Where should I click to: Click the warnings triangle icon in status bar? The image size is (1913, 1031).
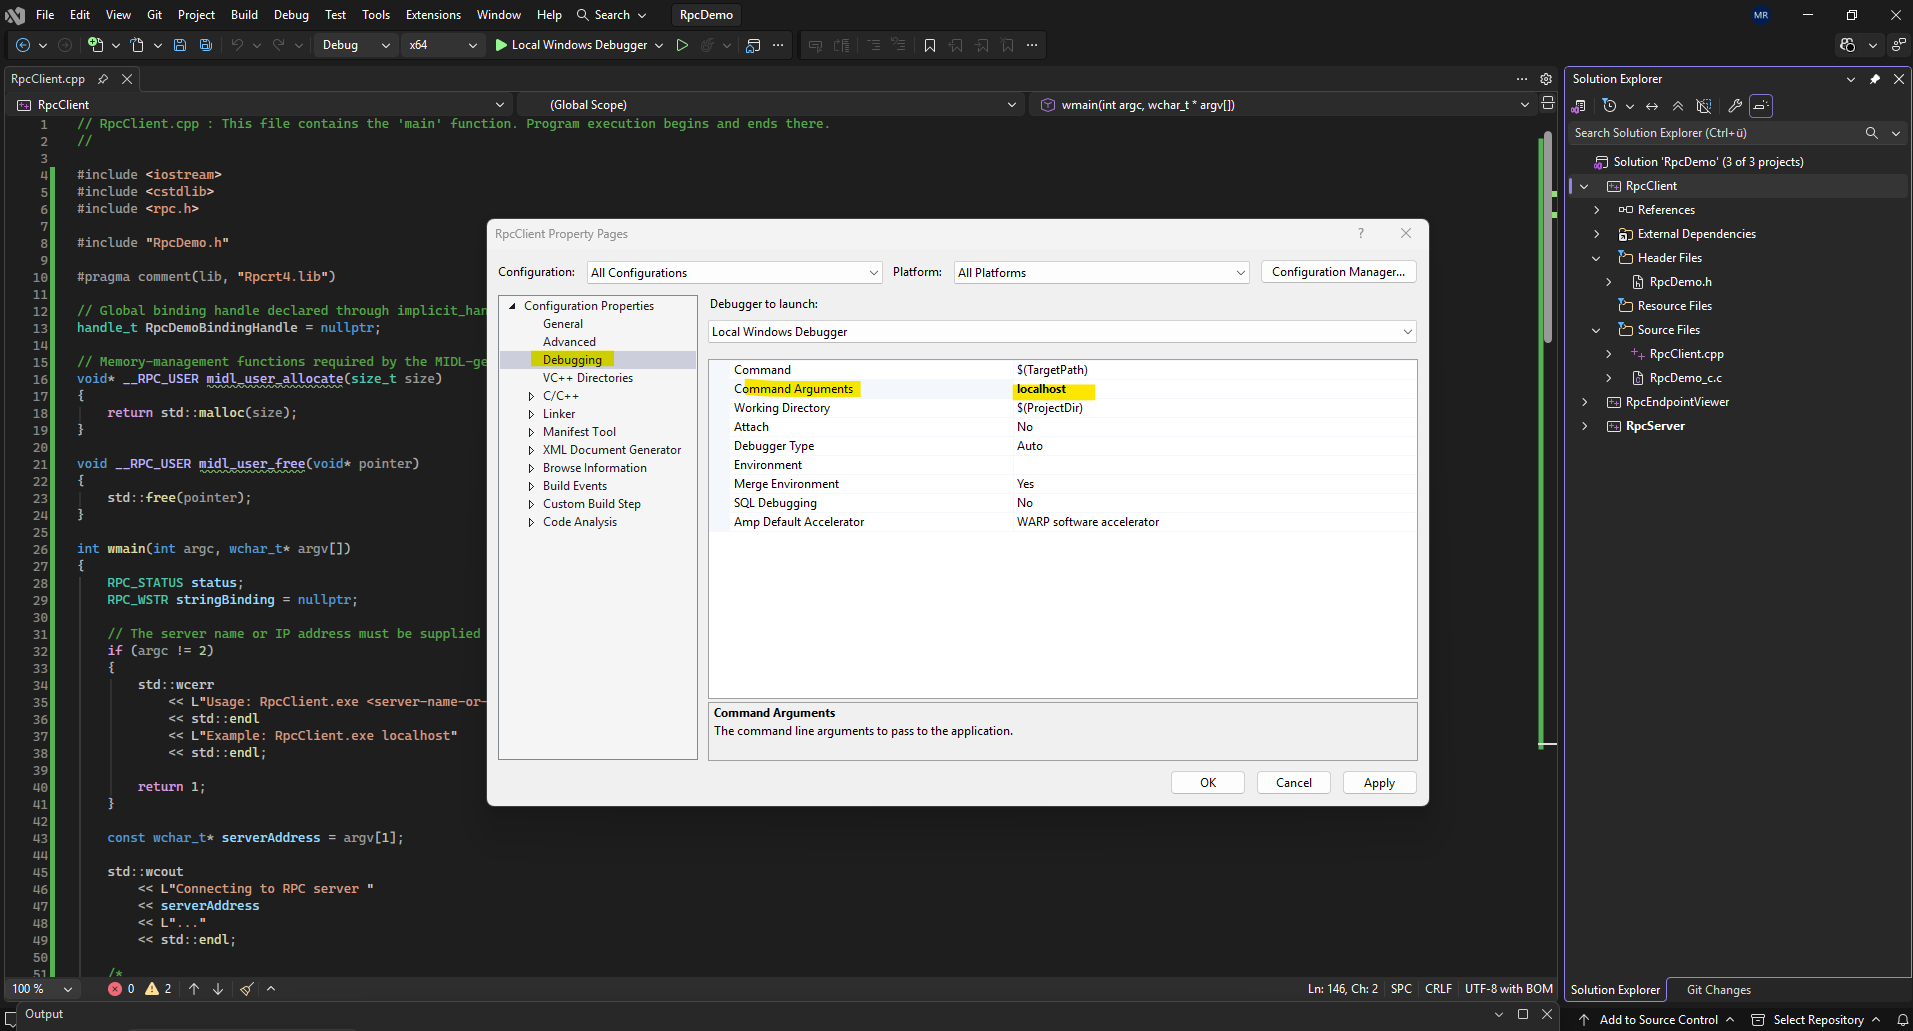pos(152,989)
